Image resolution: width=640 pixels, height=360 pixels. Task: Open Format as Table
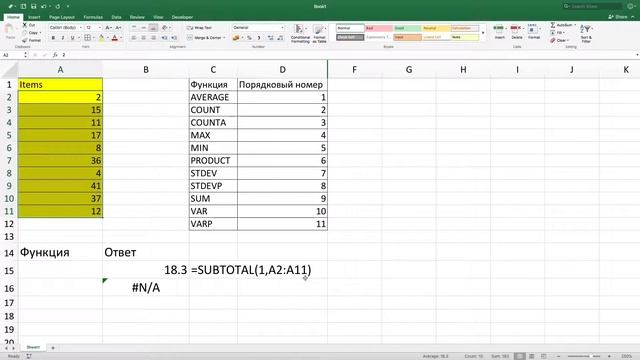pyautogui.click(x=319, y=33)
